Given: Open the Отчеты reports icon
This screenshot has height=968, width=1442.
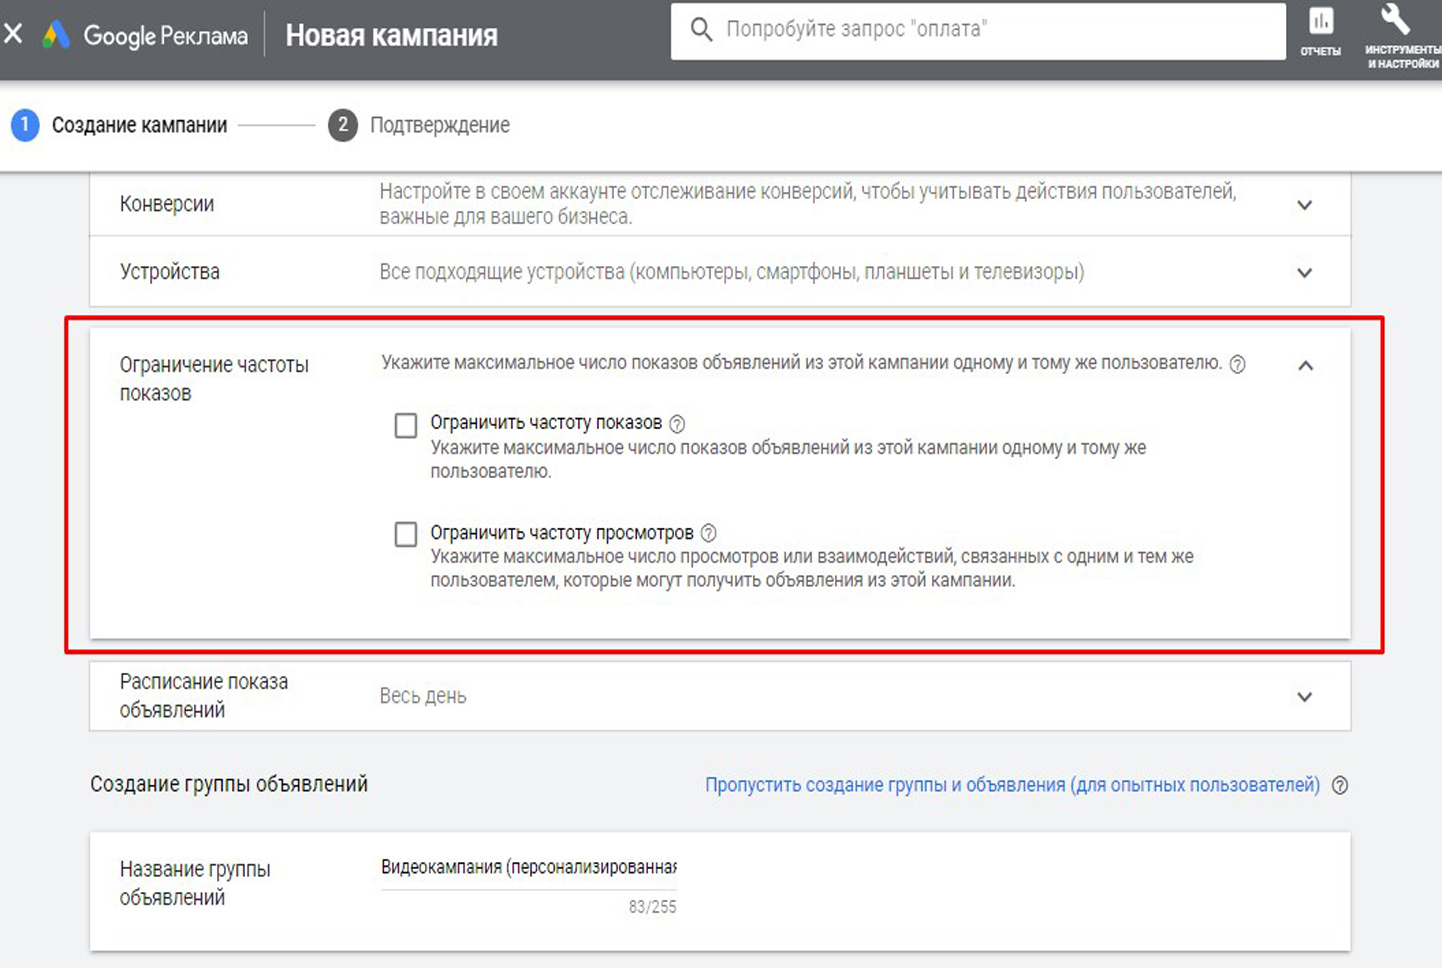Looking at the screenshot, I should click(x=1320, y=22).
